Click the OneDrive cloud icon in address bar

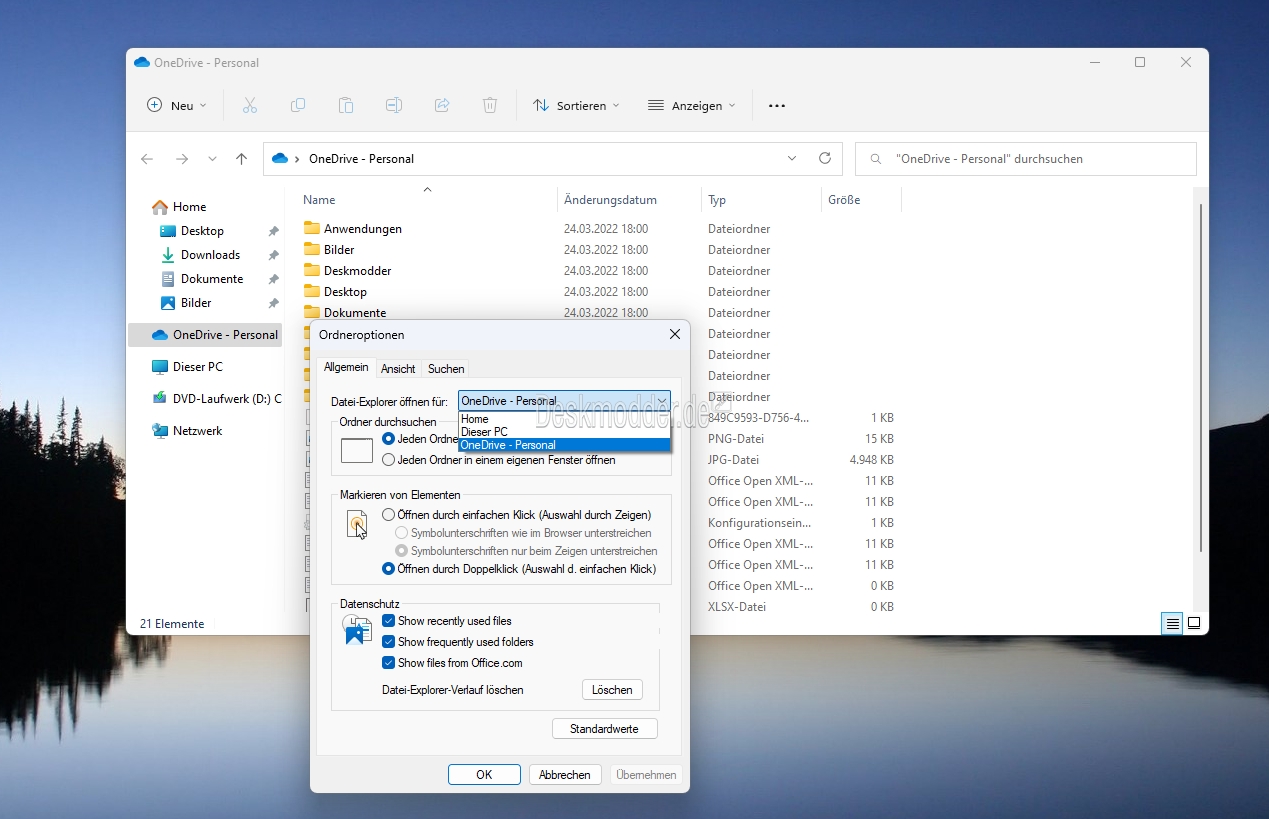tap(280, 158)
